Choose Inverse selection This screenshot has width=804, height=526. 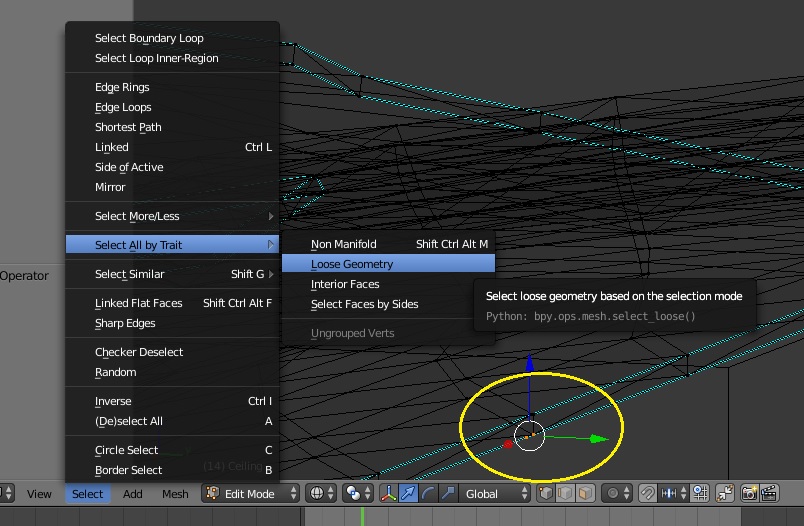[x=172, y=401]
